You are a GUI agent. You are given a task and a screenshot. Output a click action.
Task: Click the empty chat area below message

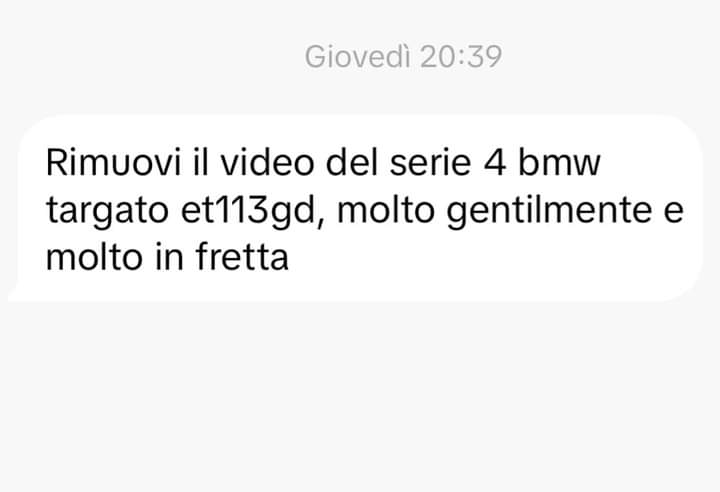point(360,395)
